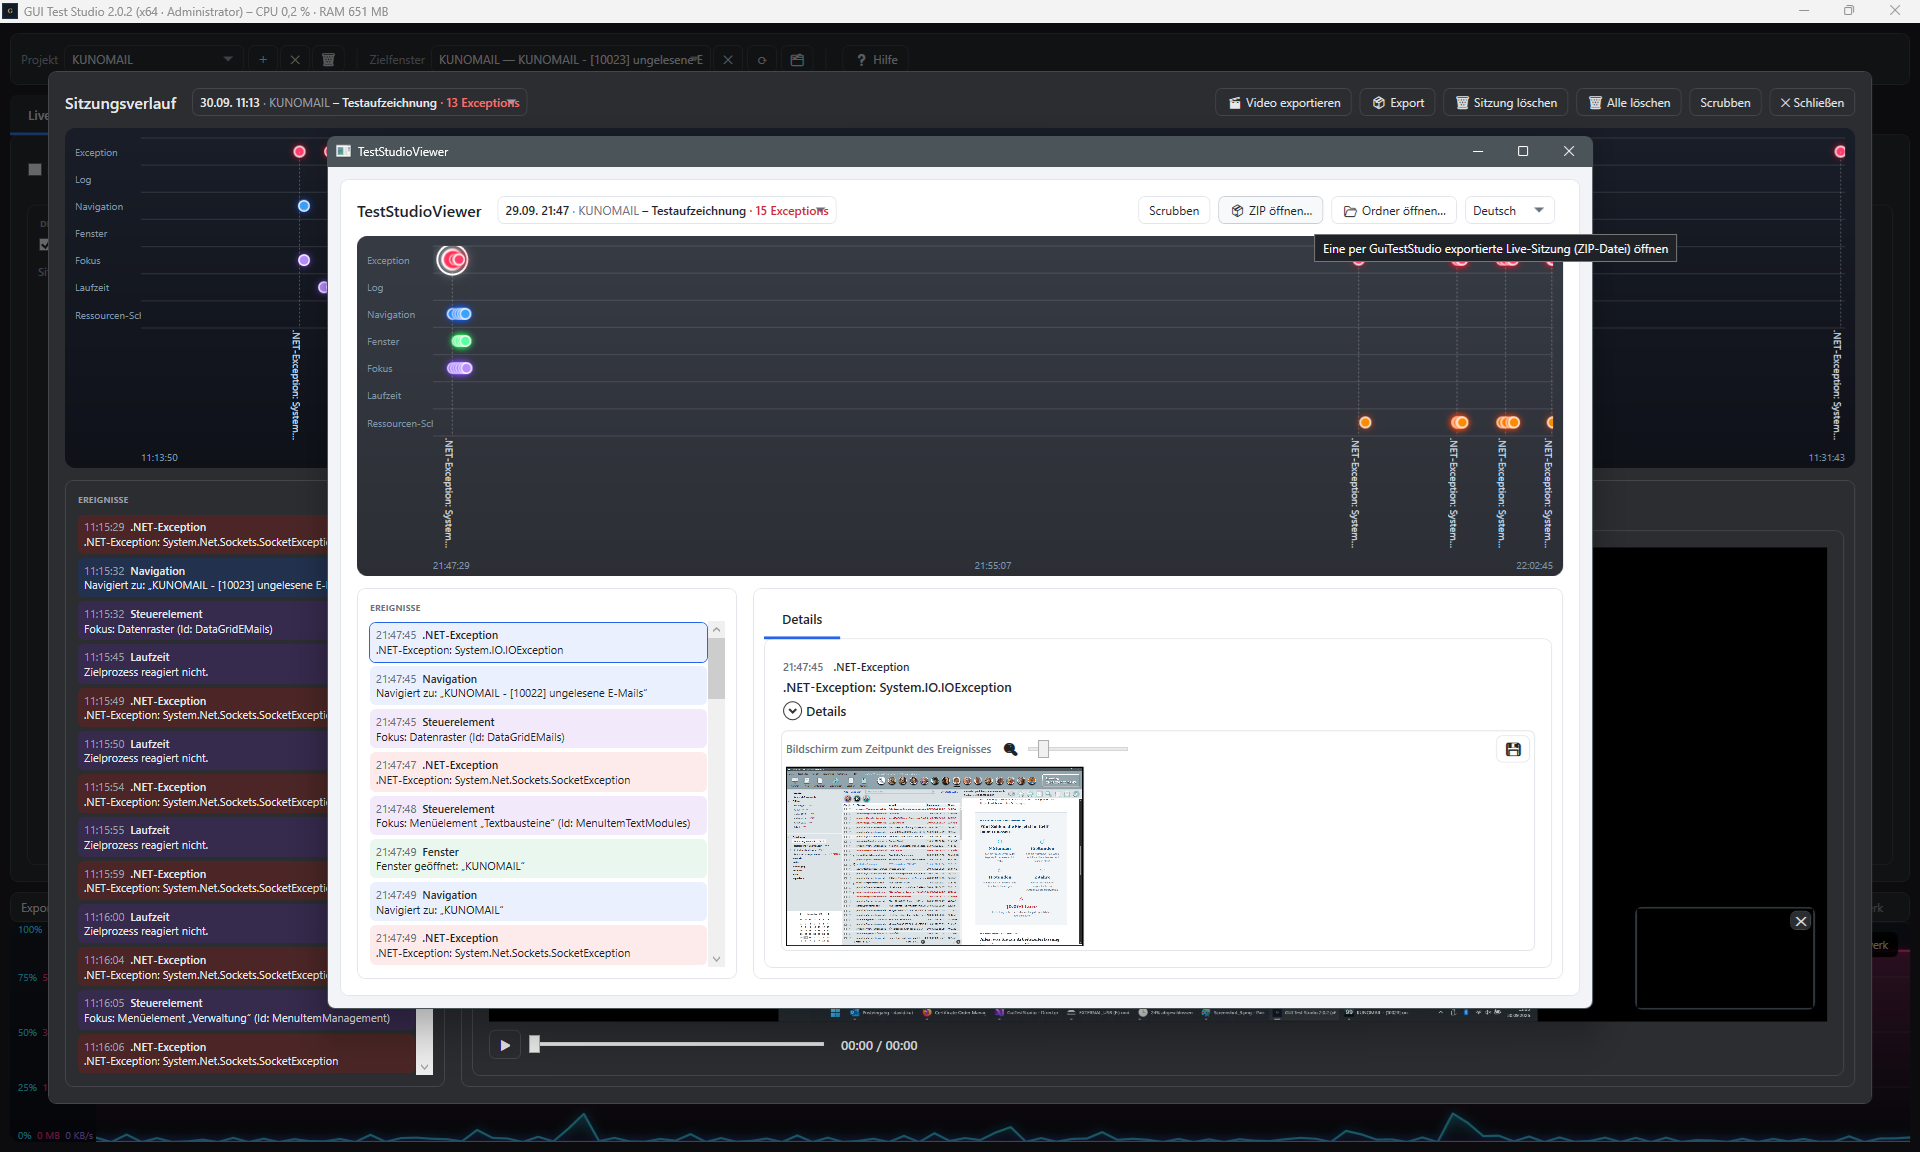Screen dimensions: 1920x1152
Task: Refresh the Zielfenster list
Action: pyautogui.click(x=762, y=60)
